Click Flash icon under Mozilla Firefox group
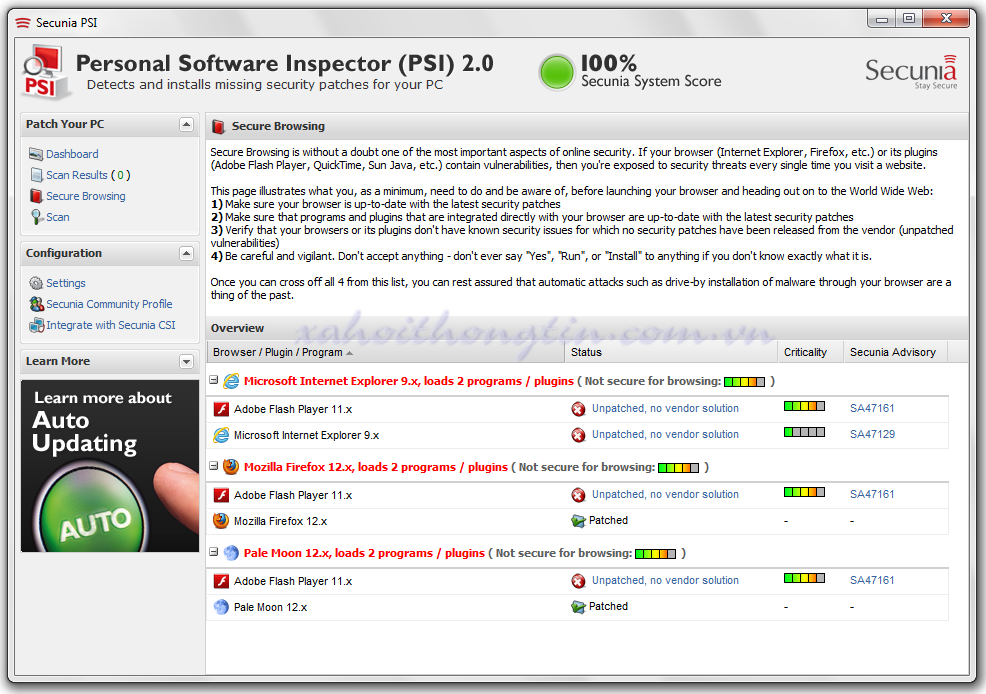The width and height of the screenshot is (986, 694). point(221,495)
